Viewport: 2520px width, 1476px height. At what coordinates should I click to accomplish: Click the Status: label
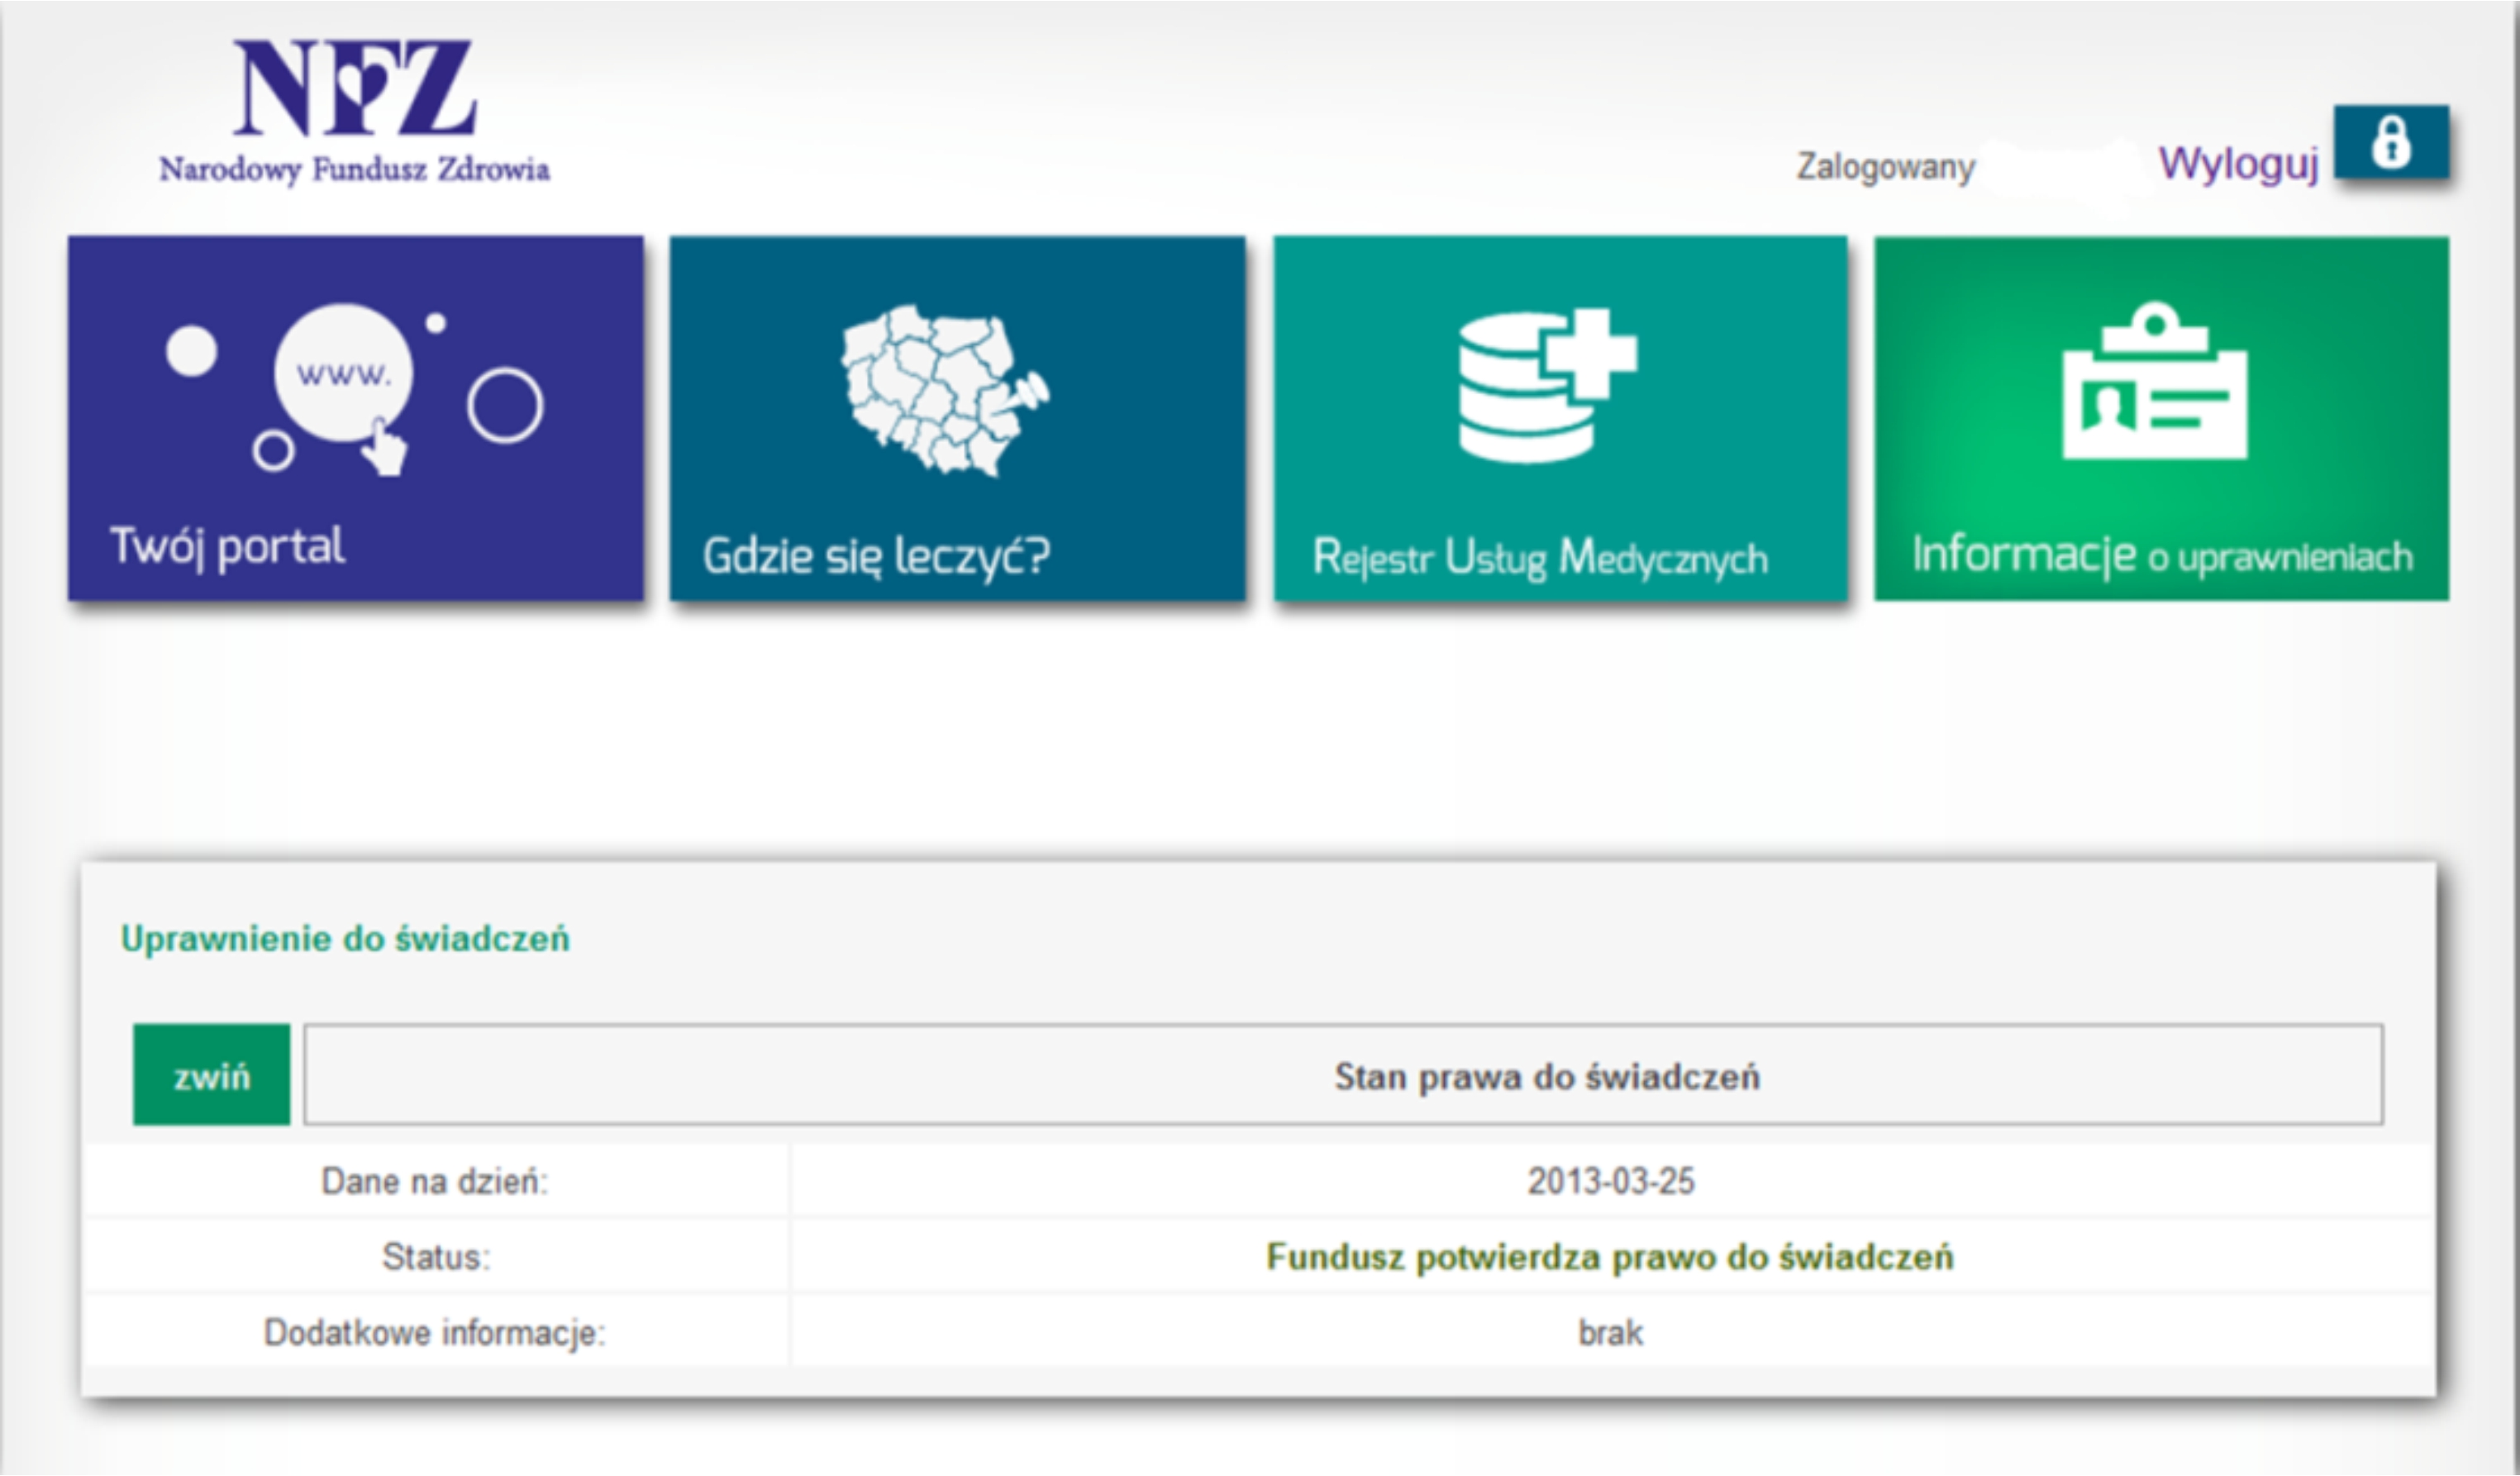[x=436, y=1257]
